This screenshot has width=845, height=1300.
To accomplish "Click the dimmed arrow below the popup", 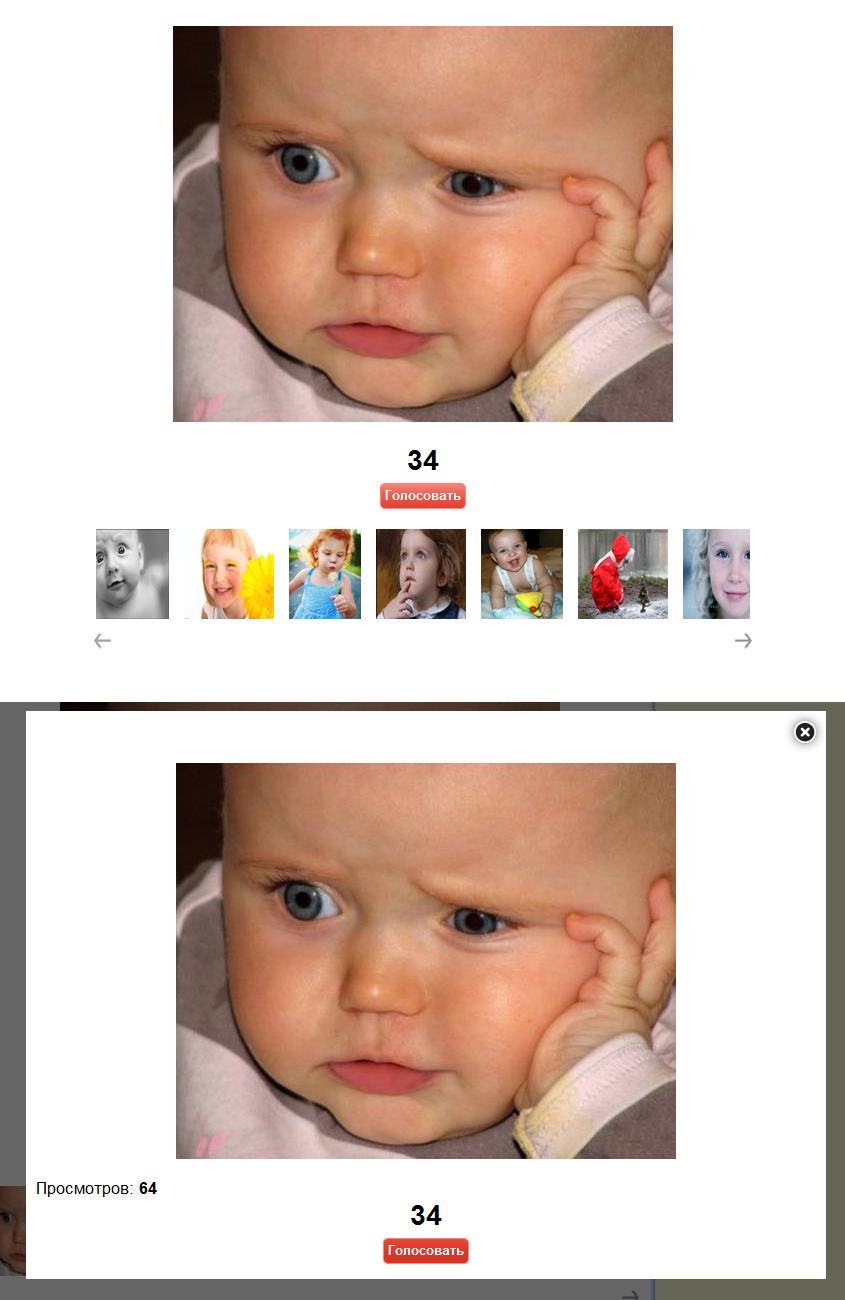I will coord(630,1293).
